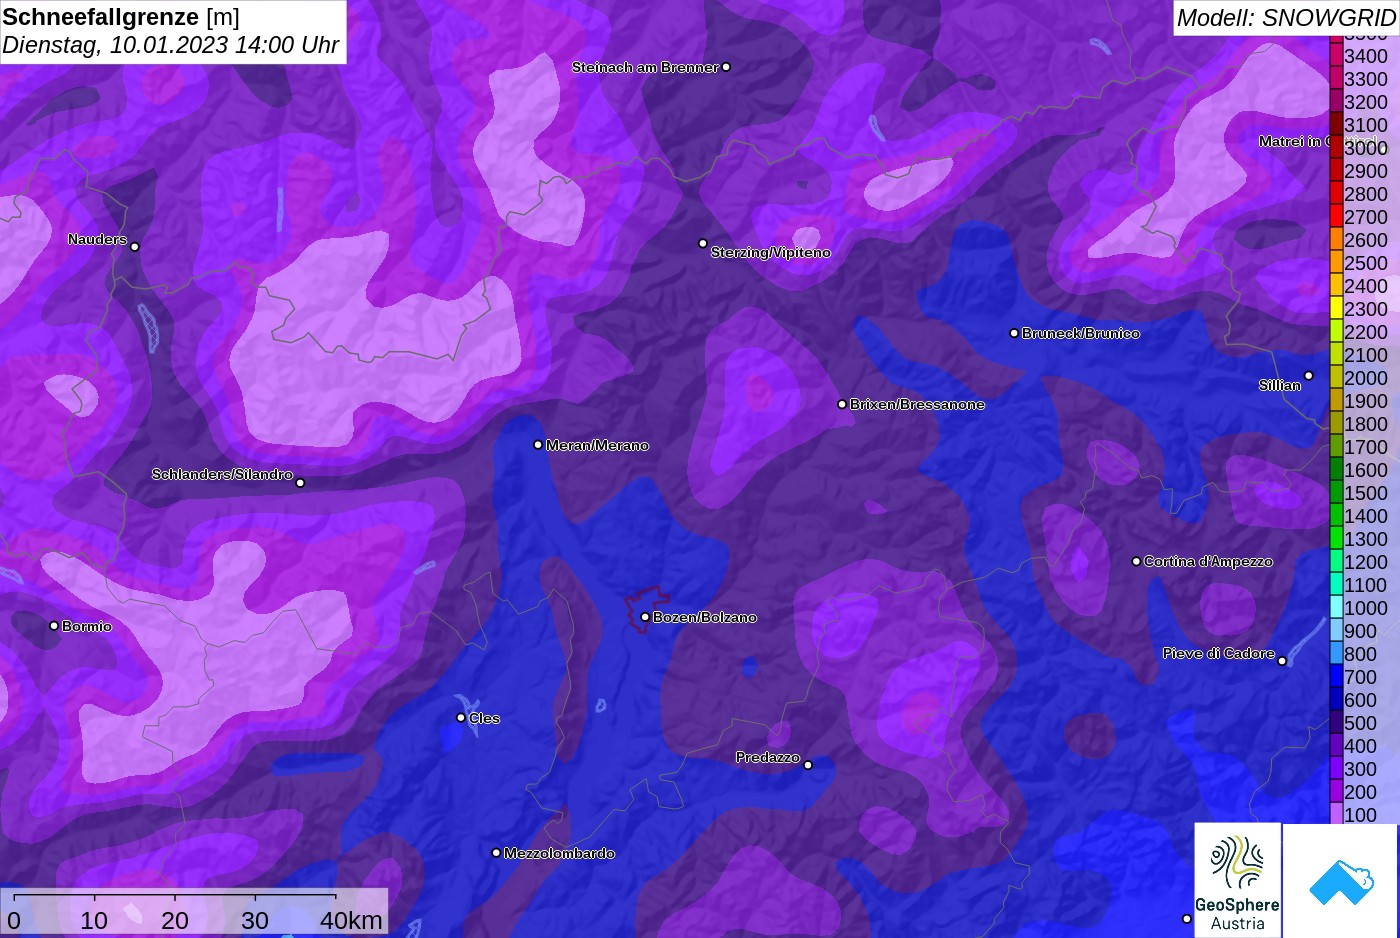Click the legend value '1200'
Image resolution: width=1400 pixels, height=938 pixels.
click(x=1366, y=562)
